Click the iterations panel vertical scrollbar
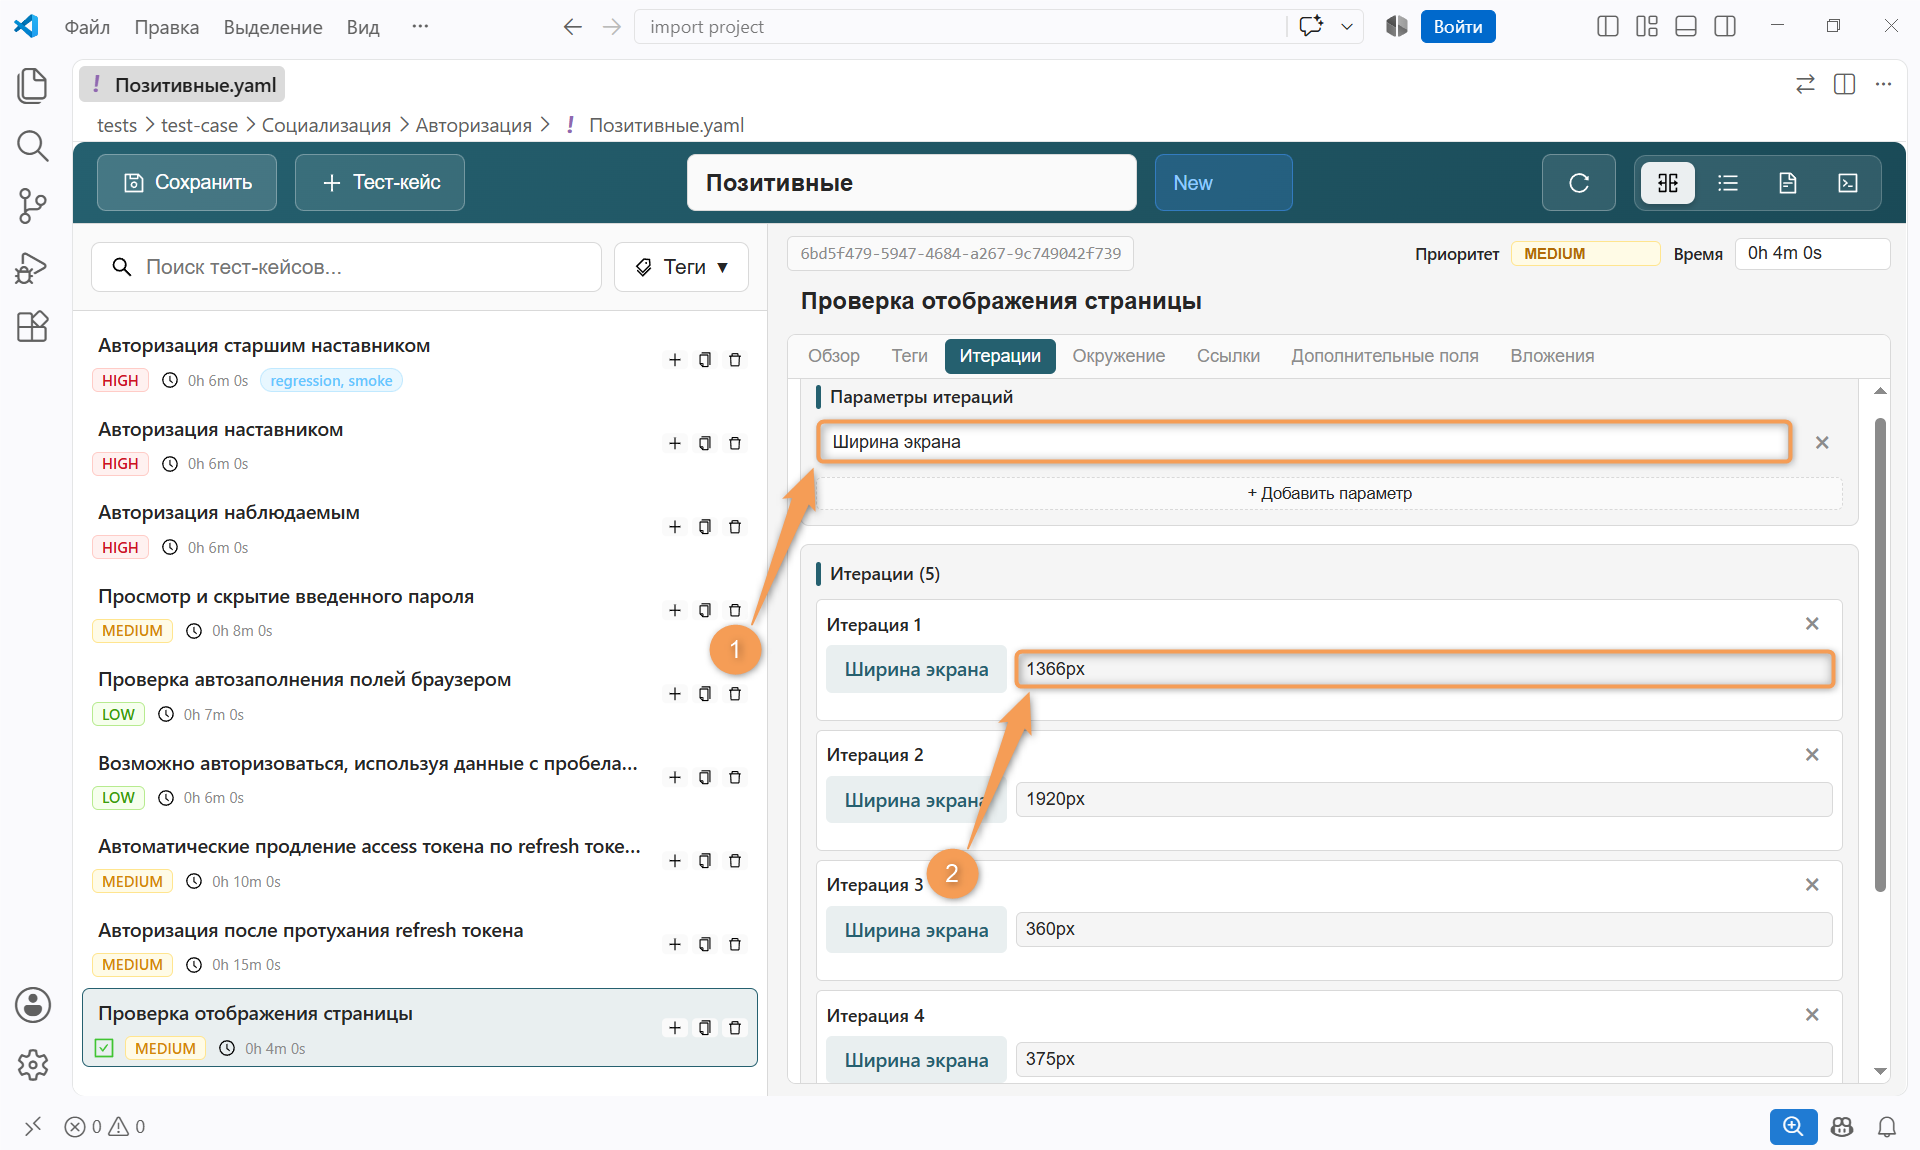Image resolution: width=1920 pixels, height=1150 pixels. click(x=1880, y=655)
